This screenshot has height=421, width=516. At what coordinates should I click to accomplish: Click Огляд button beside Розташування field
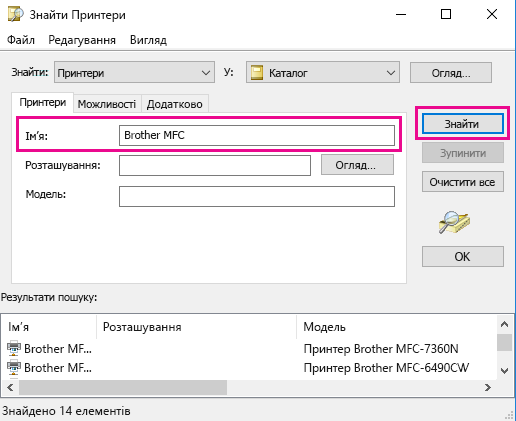click(x=357, y=165)
